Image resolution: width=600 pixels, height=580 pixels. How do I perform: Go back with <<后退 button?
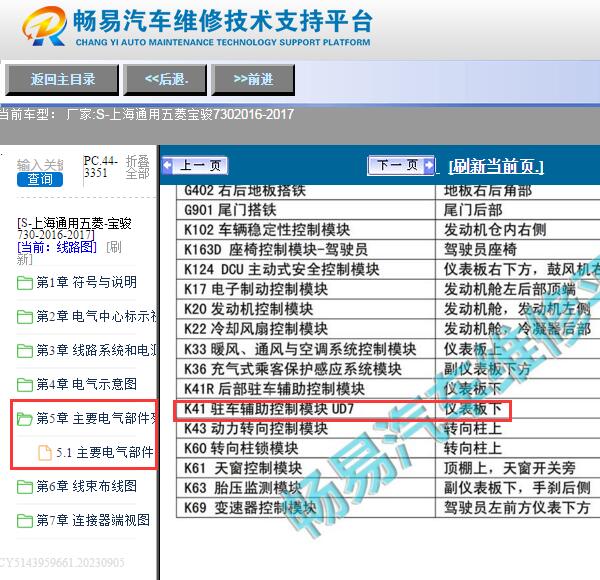[165, 80]
